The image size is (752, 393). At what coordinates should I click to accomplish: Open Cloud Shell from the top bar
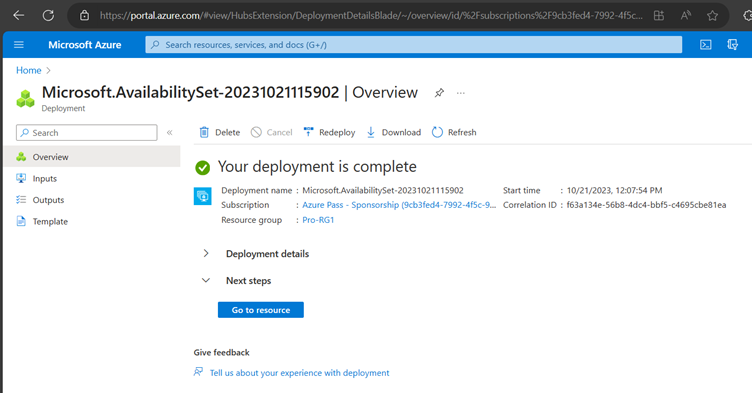pos(705,45)
